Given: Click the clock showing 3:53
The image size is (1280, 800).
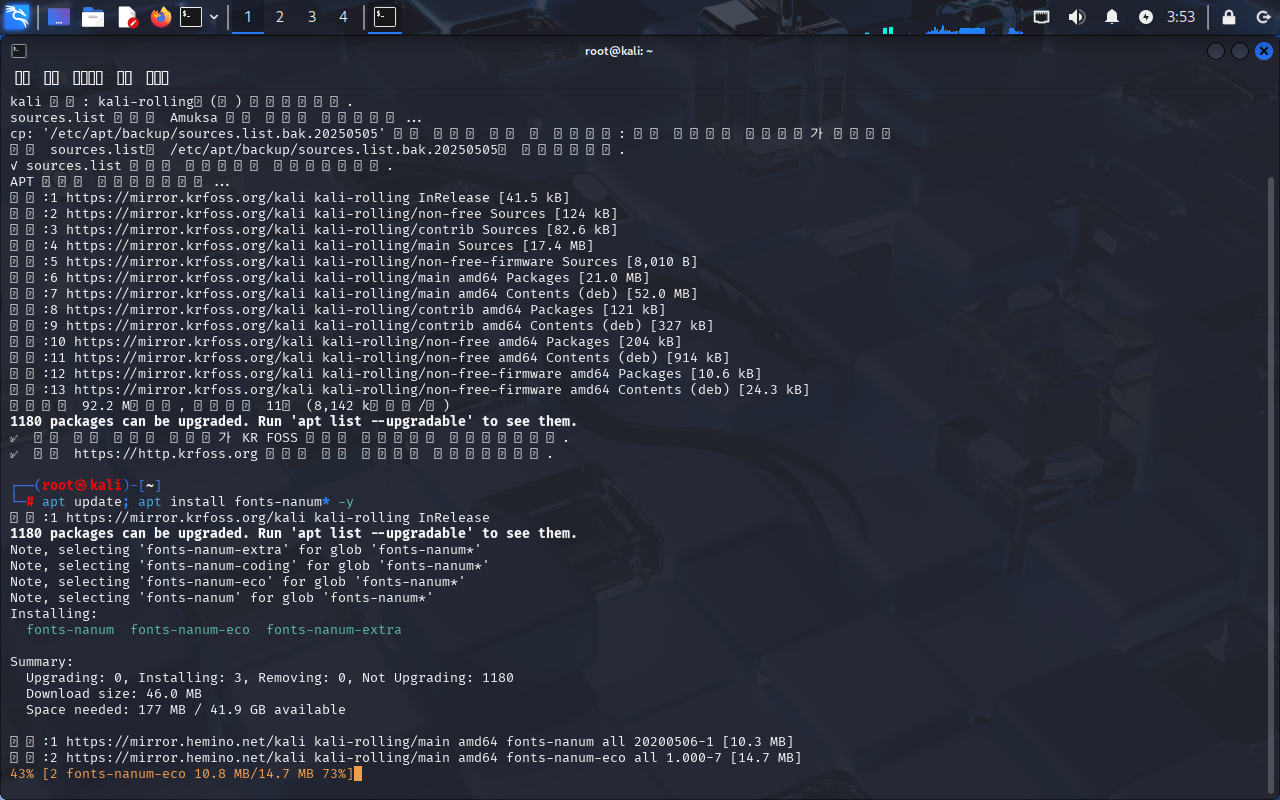Looking at the screenshot, I should pos(1181,17).
